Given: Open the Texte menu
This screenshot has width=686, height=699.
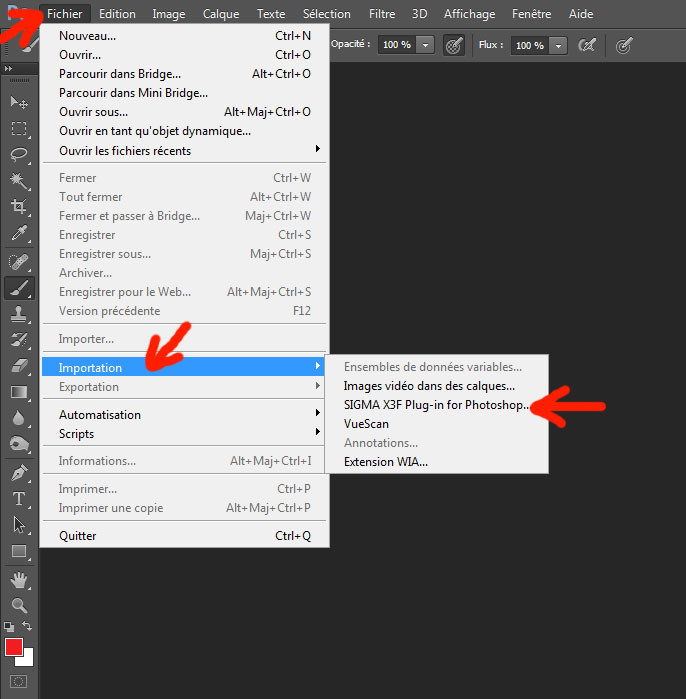Looking at the screenshot, I should tap(271, 14).
